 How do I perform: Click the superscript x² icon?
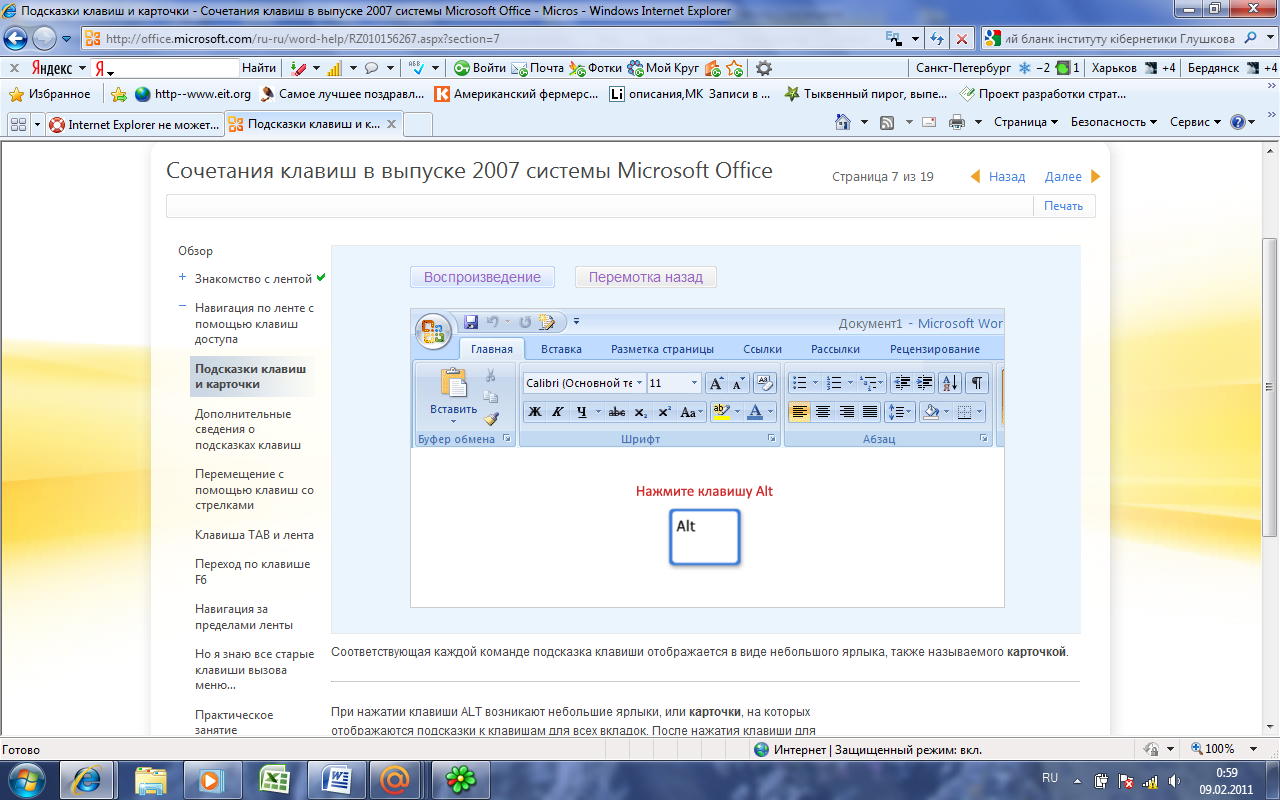(664, 412)
